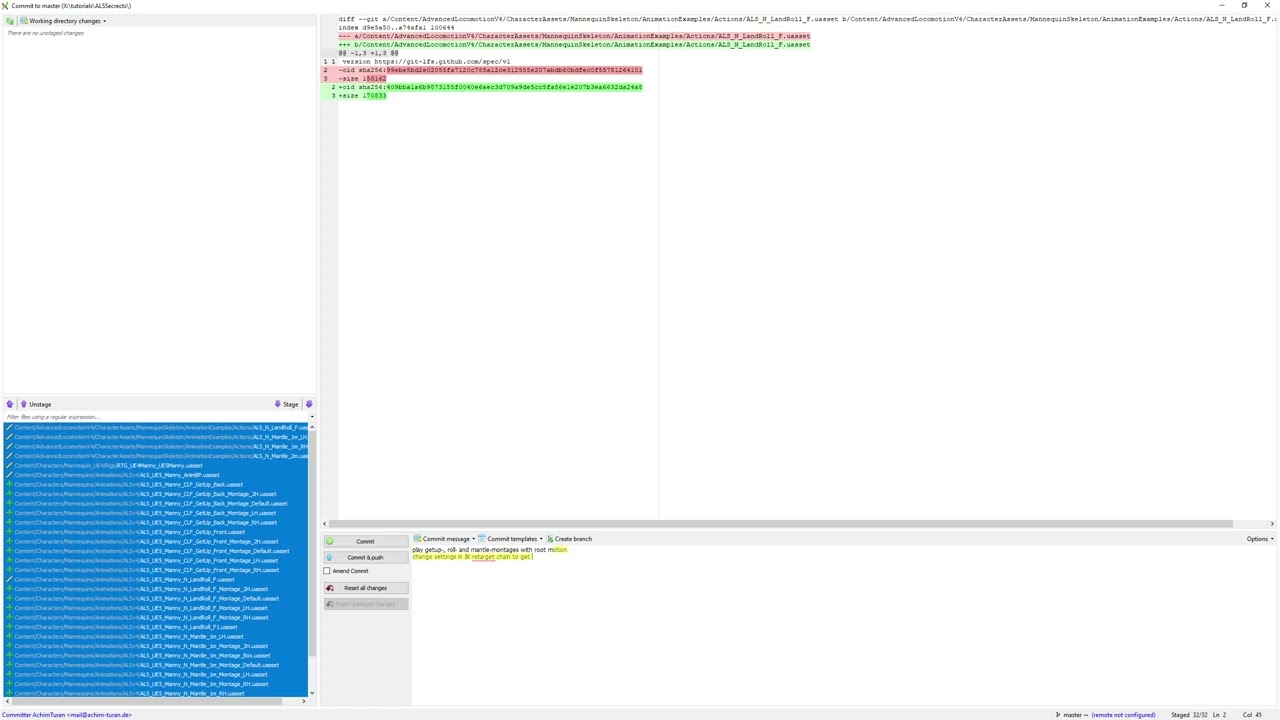Select staged file ALS_UE5_Manny_N_LandRoll_F1.uasset
The image size is (1280, 720).
156,627
